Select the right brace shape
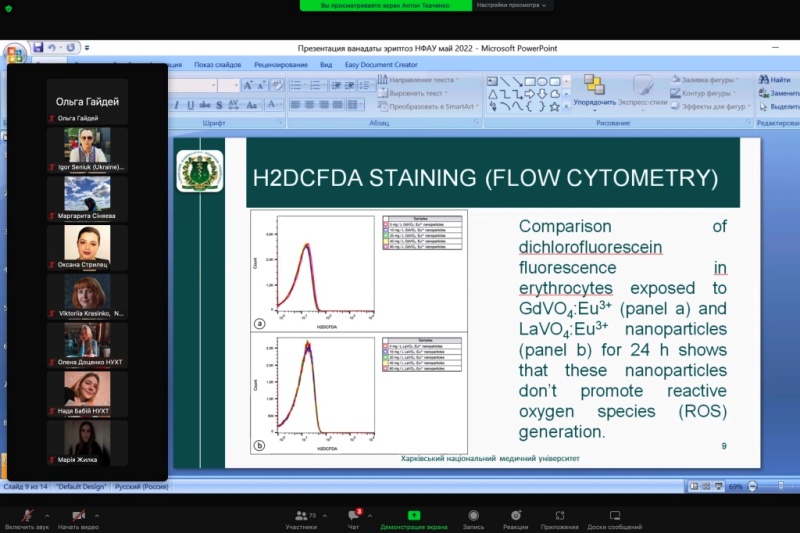 pos(542,107)
